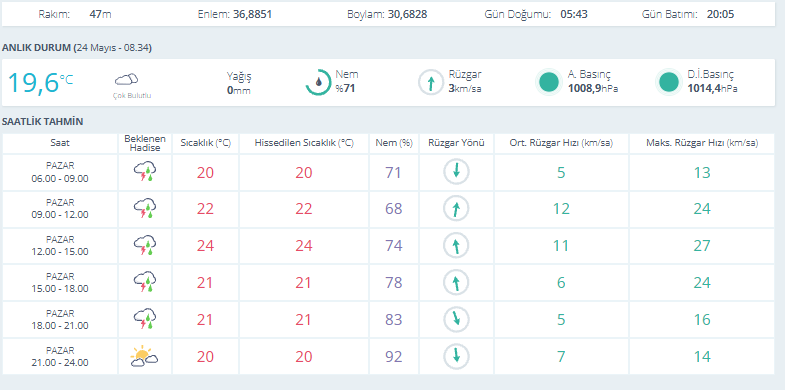Click the 1014,4hPa pressure value
Screen dimensions: 785x390
[712, 89]
